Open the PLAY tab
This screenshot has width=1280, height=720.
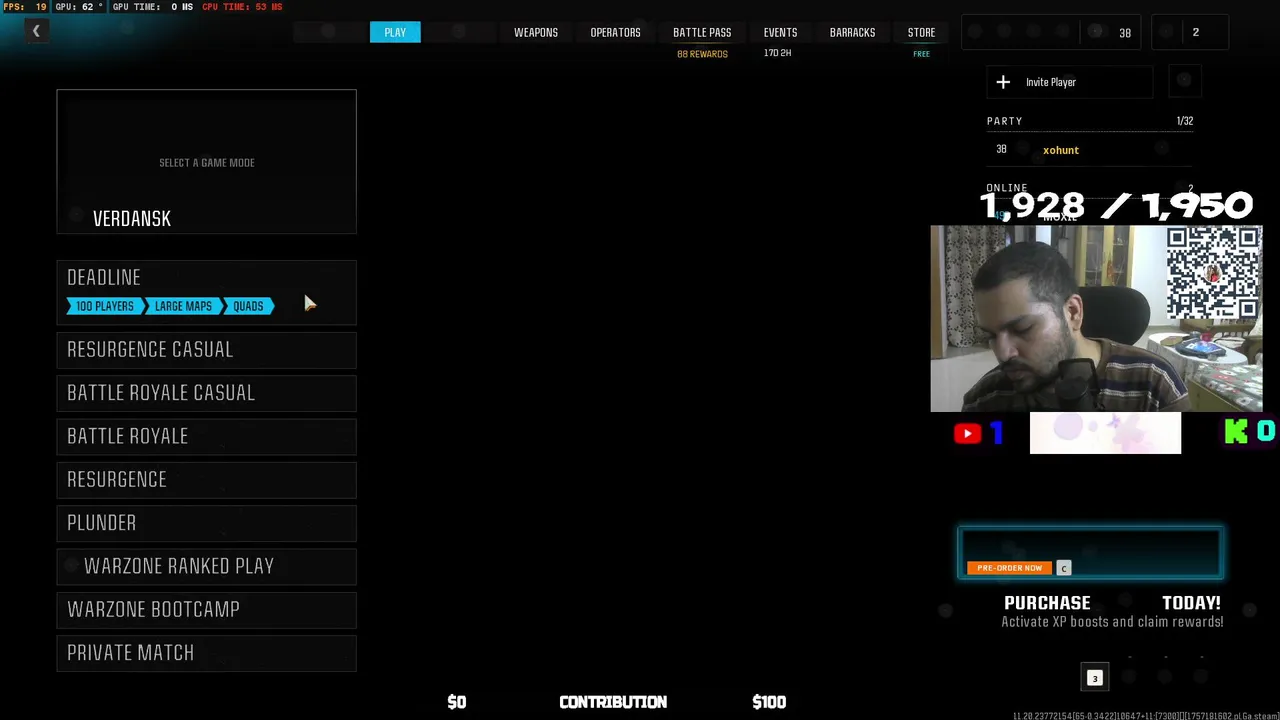(x=395, y=32)
